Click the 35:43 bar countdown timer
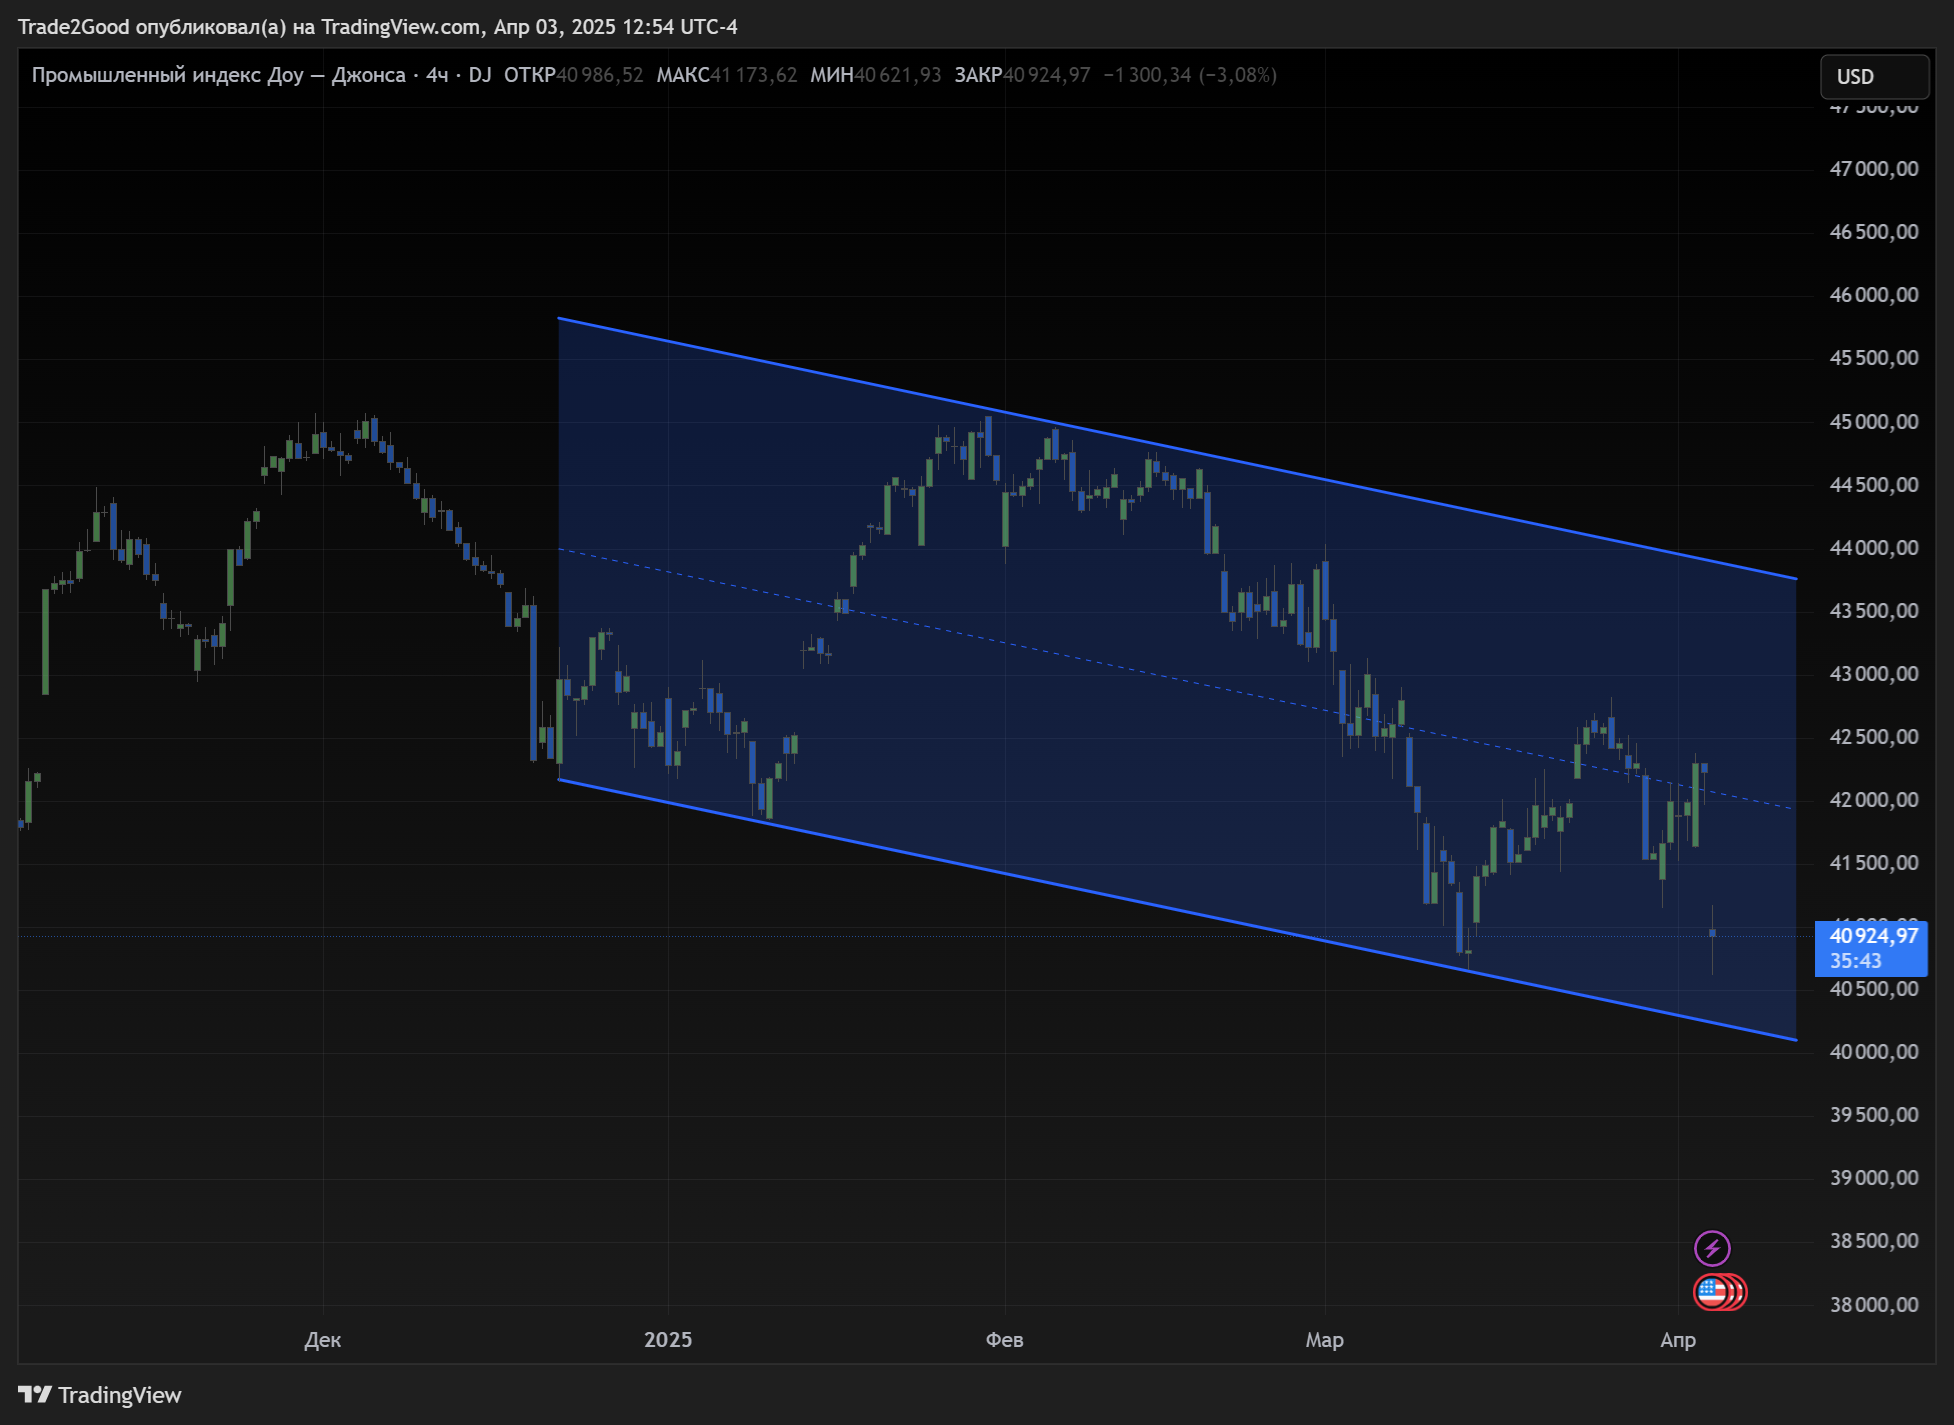 point(1856,961)
